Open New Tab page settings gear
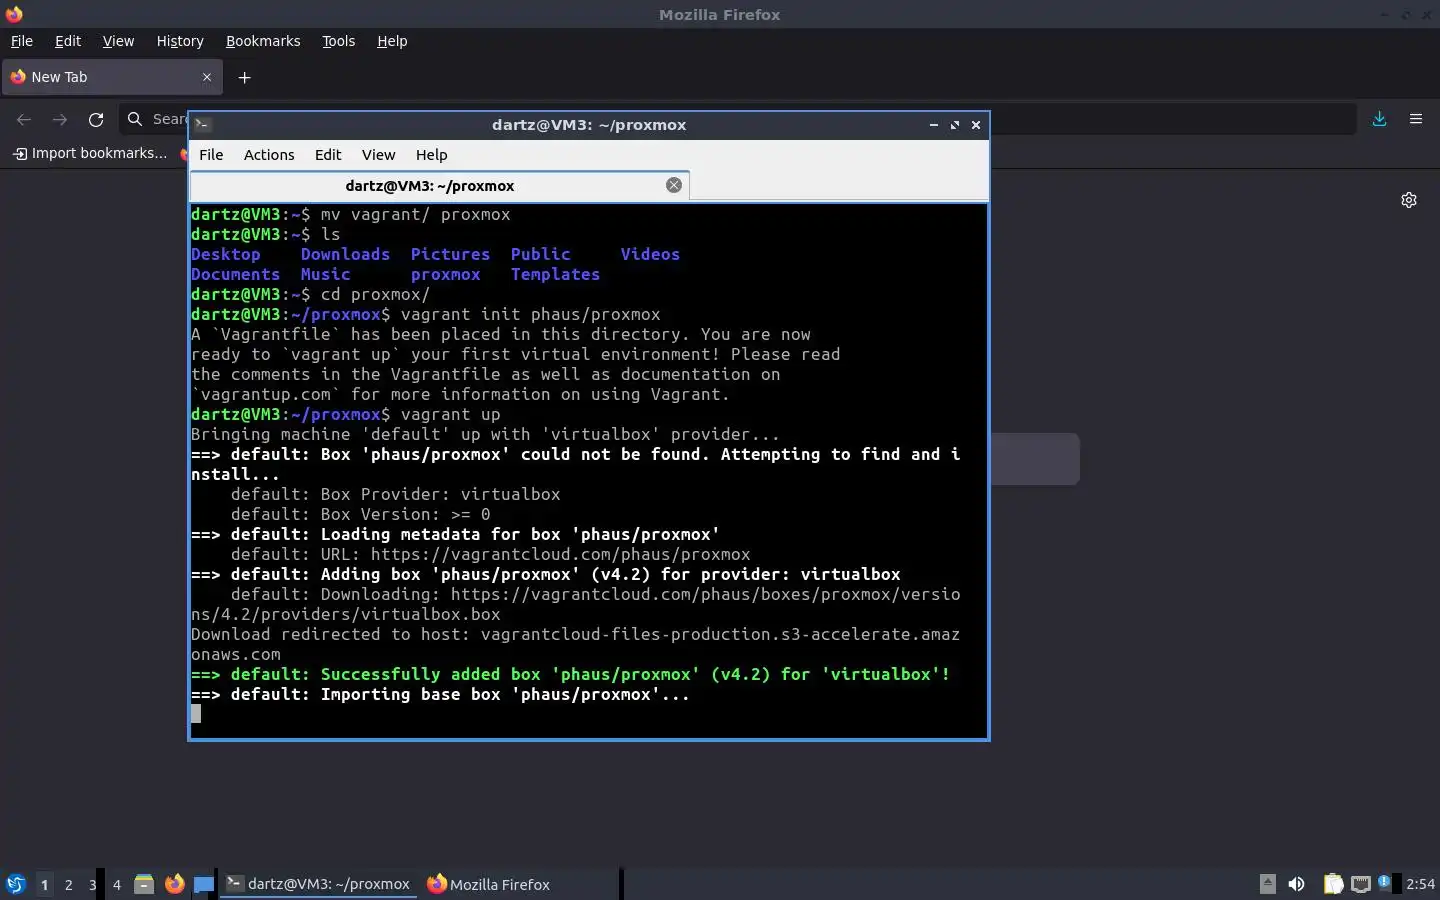The width and height of the screenshot is (1440, 900). (1409, 200)
